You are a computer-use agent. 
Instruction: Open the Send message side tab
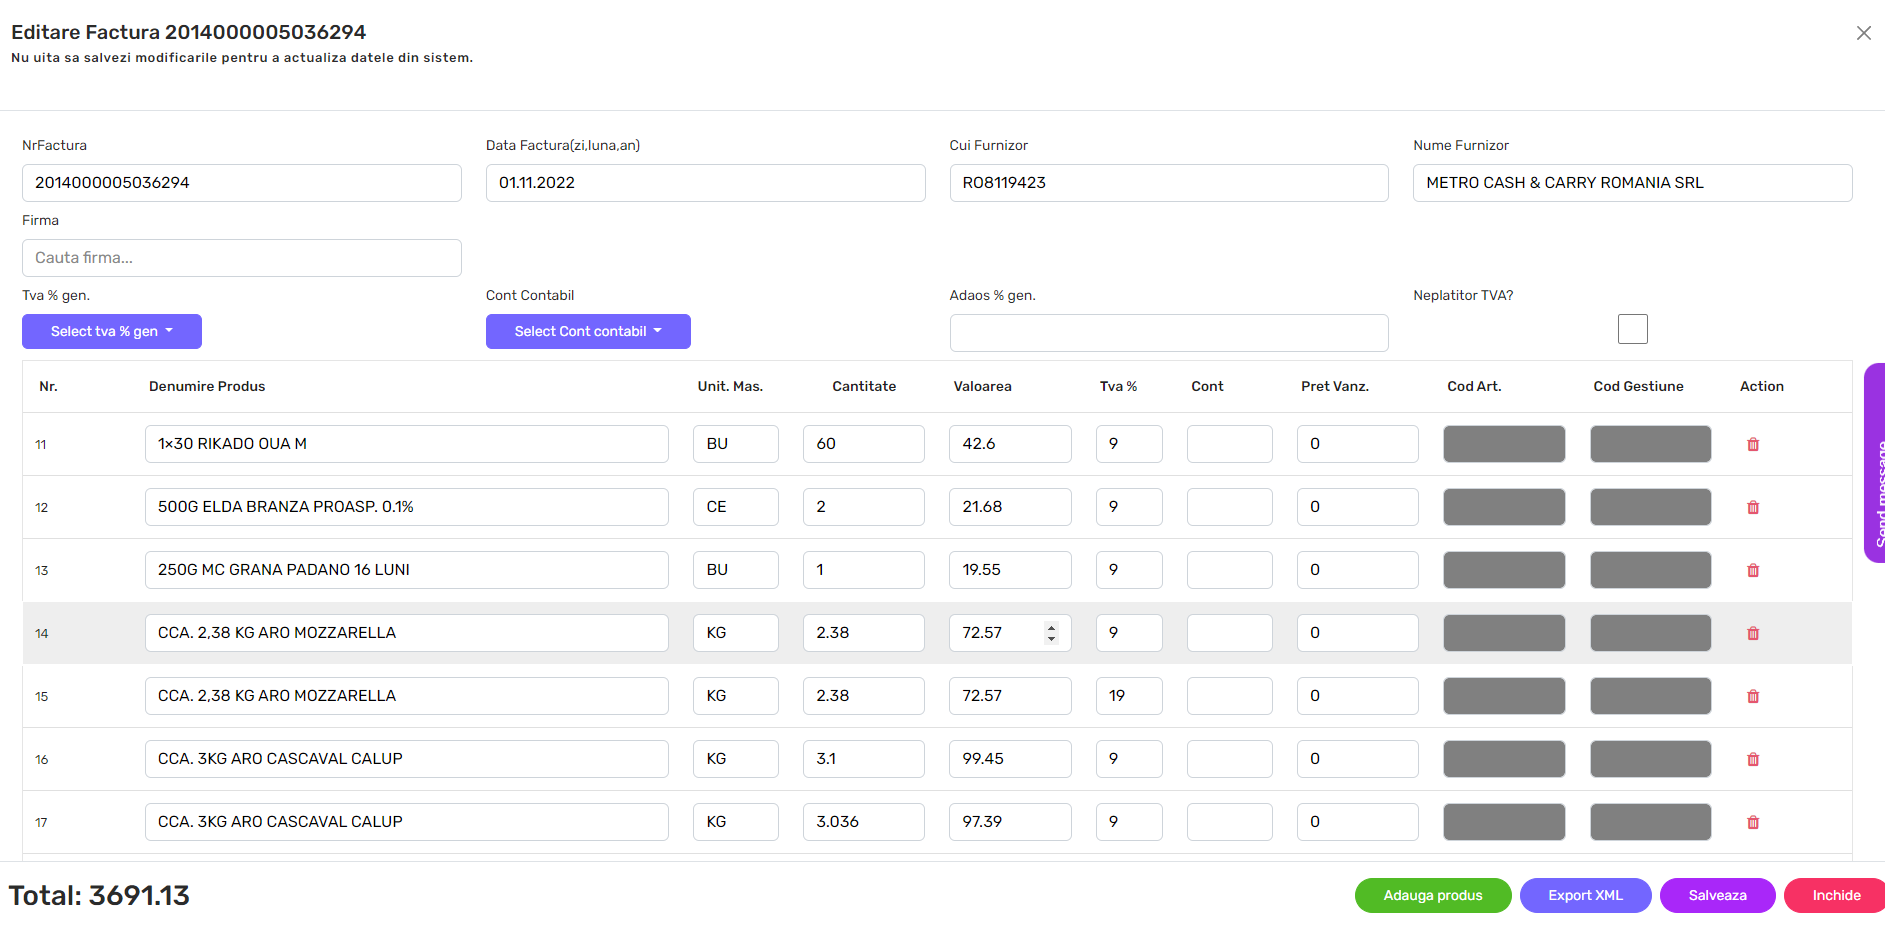[1875, 463]
